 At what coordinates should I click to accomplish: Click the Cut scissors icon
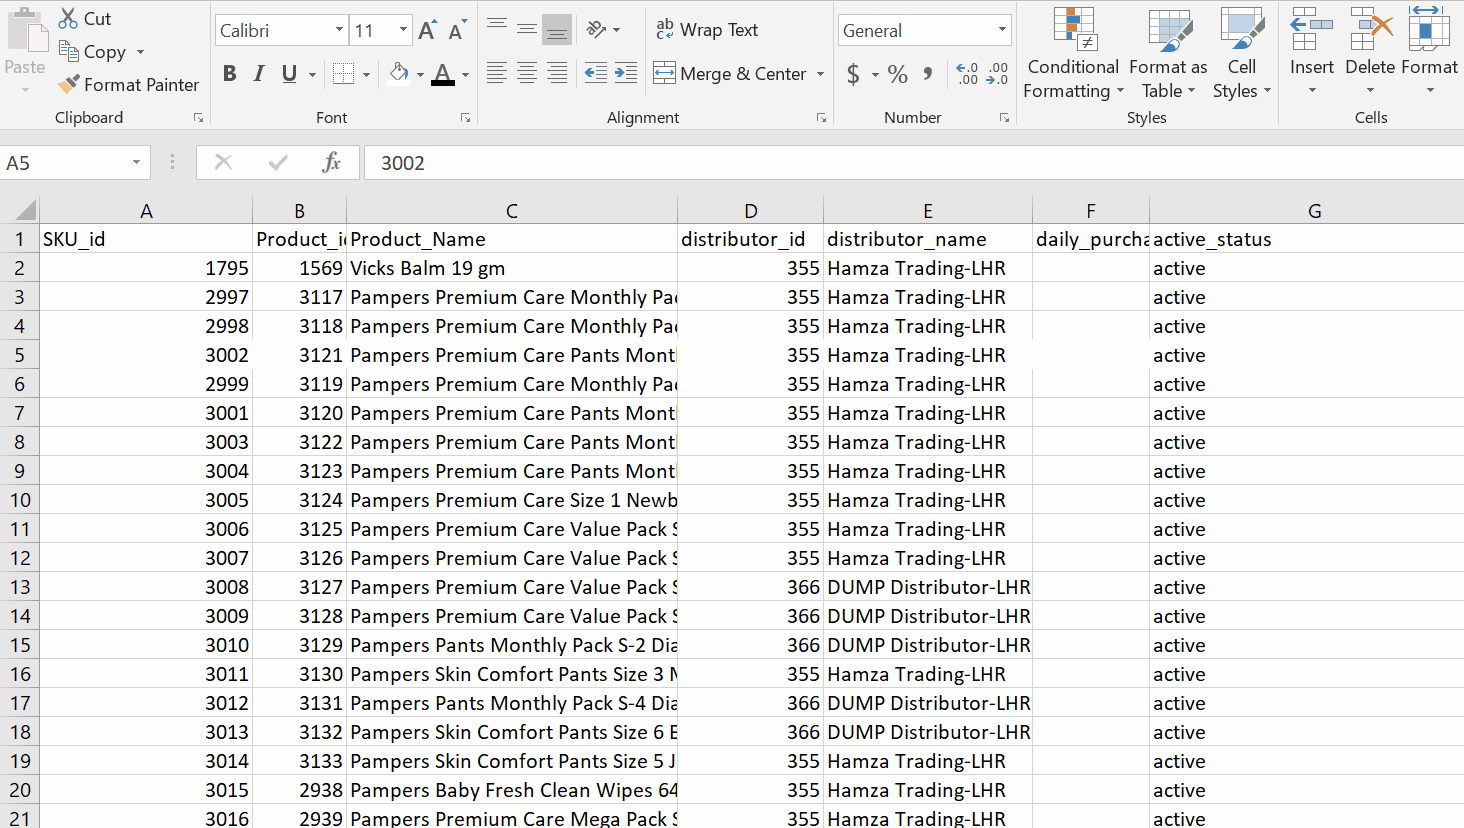[x=68, y=18]
